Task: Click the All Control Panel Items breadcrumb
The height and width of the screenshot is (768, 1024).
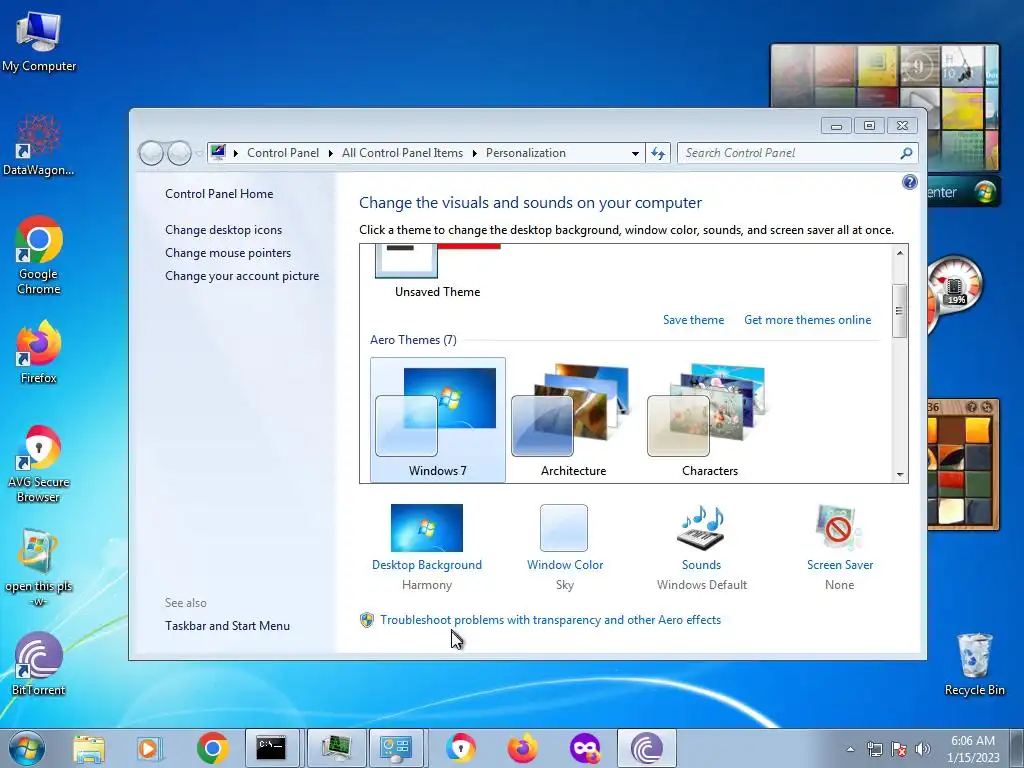Action: click(x=402, y=153)
